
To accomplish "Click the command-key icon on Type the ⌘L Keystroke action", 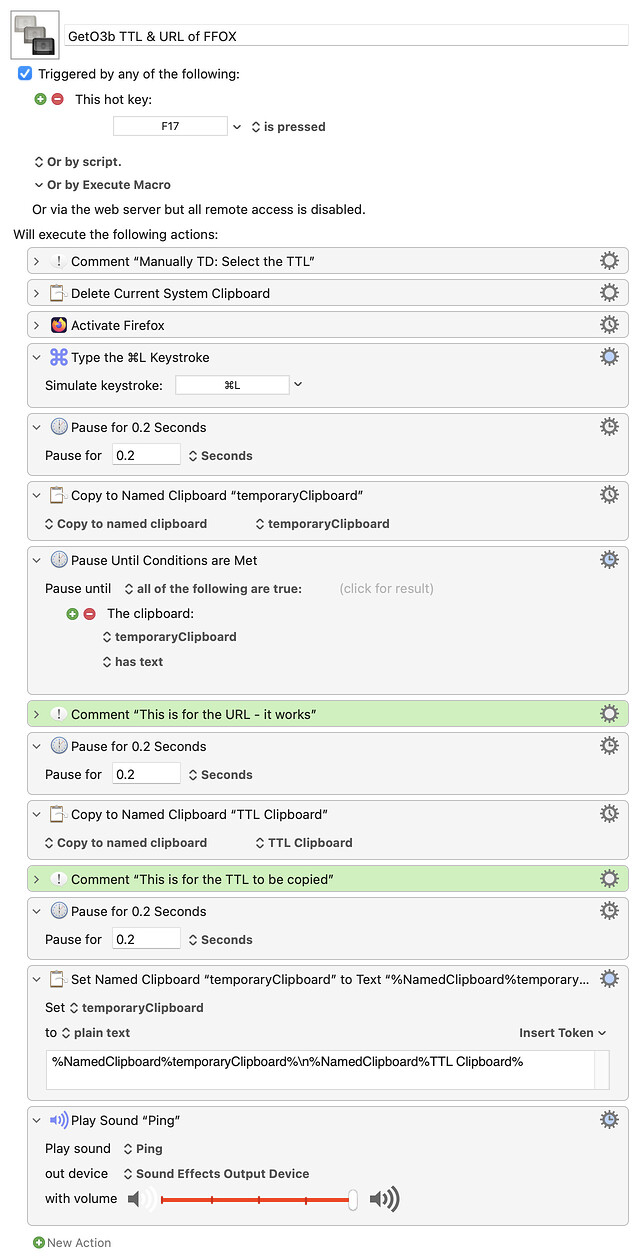I will pyautogui.click(x=59, y=356).
